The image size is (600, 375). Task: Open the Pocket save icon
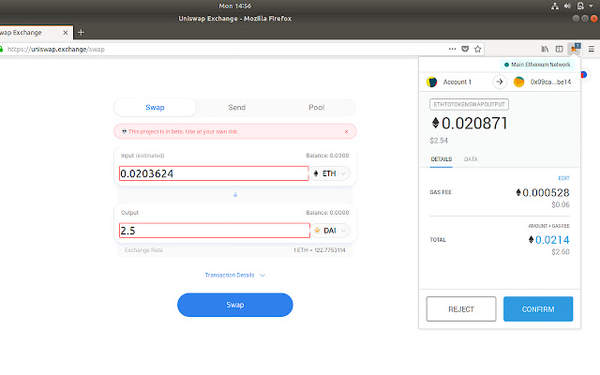pyautogui.click(x=465, y=49)
